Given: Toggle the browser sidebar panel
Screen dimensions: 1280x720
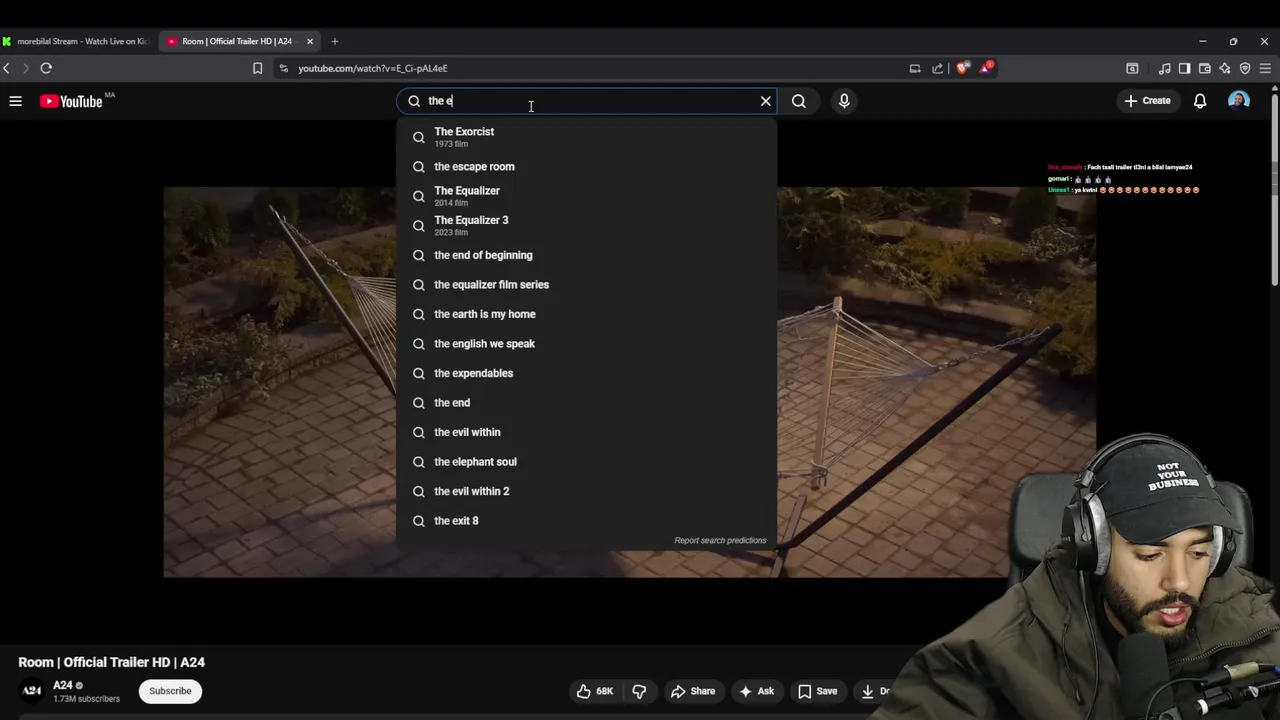Looking at the screenshot, I should [1185, 68].
